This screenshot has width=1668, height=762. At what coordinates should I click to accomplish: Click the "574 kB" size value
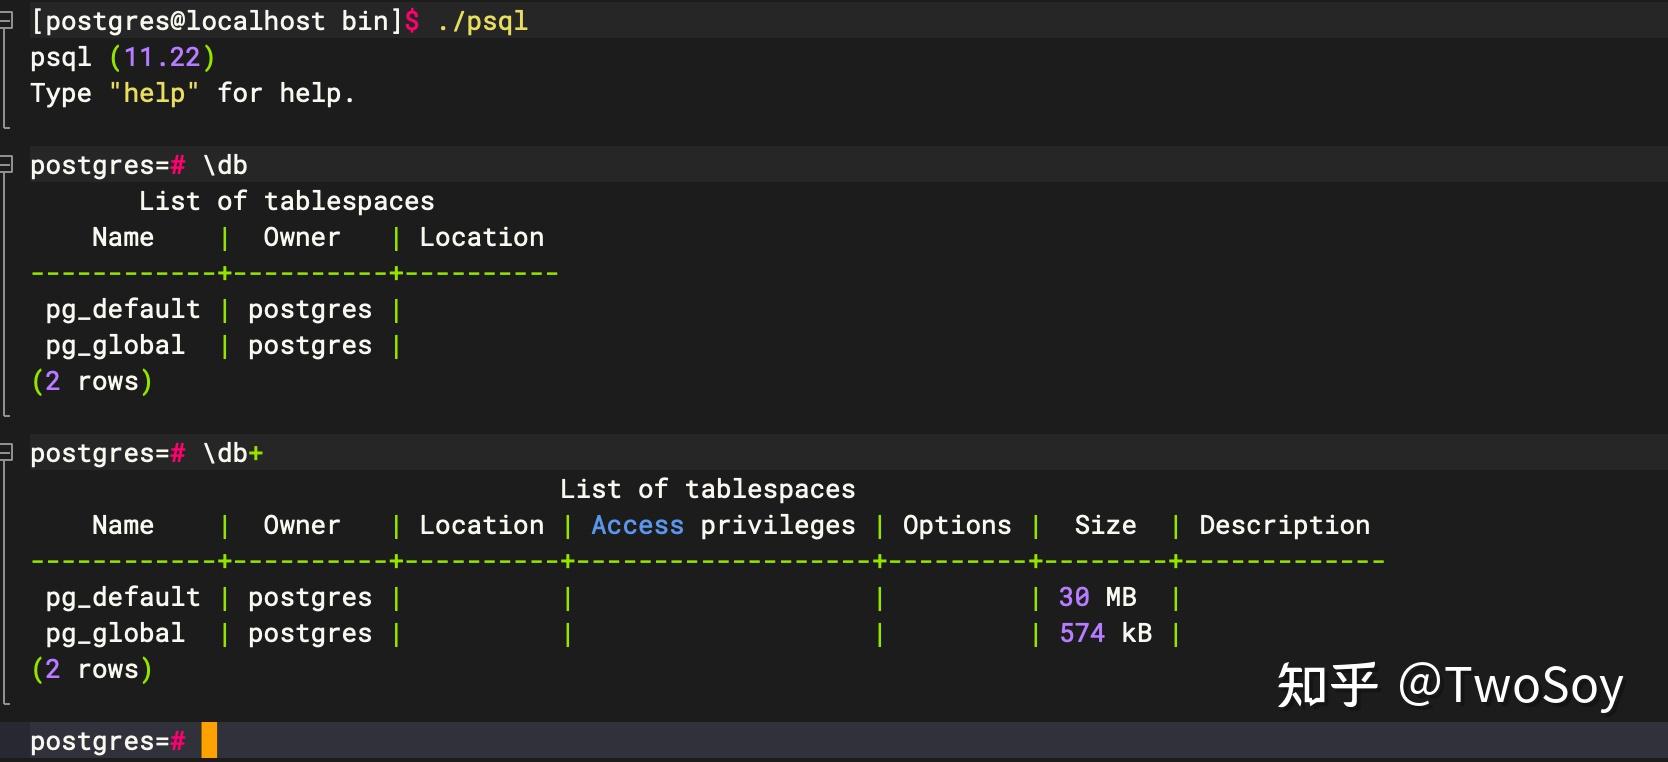click(1105, 633)
